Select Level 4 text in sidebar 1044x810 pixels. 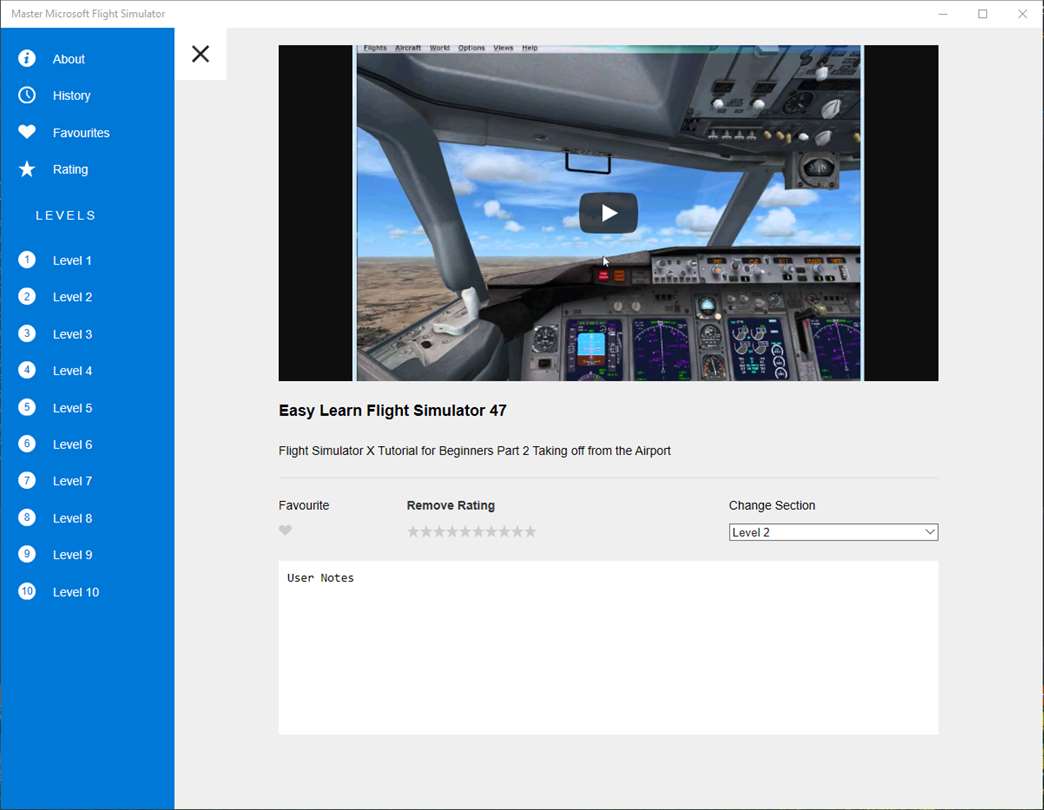[72, 371]
